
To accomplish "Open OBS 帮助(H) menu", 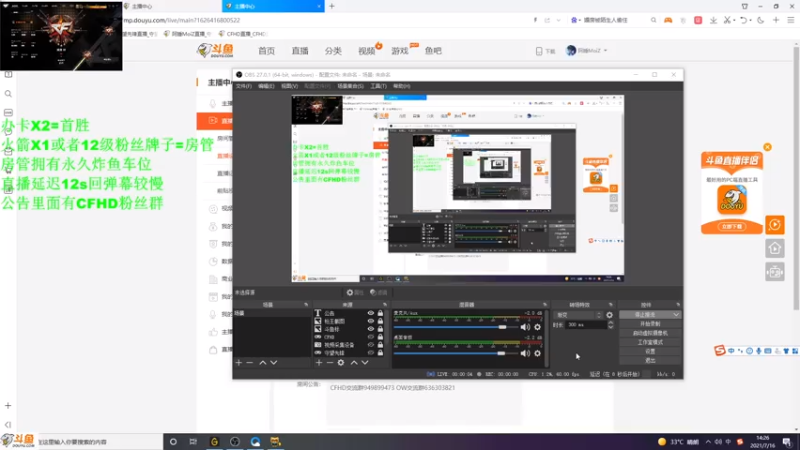I will click(x=402, y=86).
